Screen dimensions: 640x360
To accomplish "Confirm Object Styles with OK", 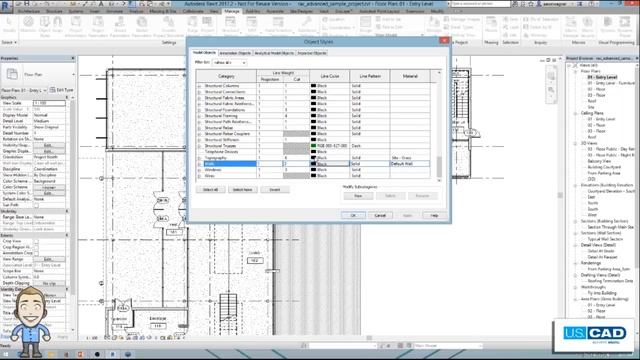I will click(353, 215).
